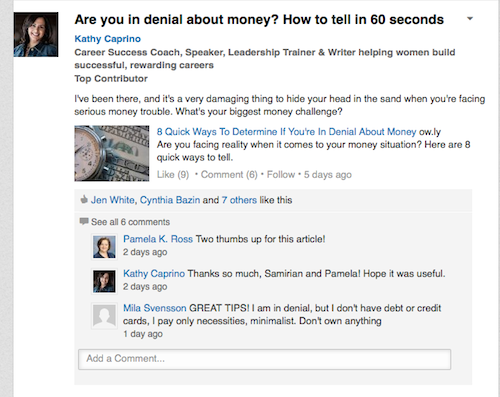500x397 pixels.
Task: Follow this discussion
Action: (281, 175)
